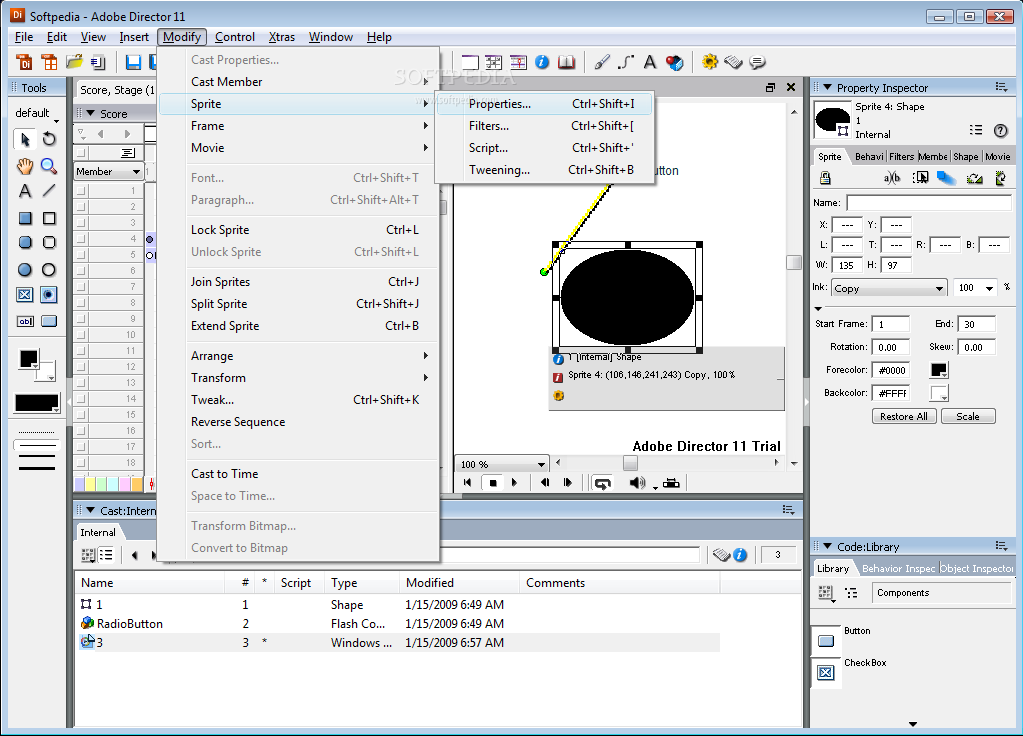Click the Backcolor white swatch
Image resolution: width=1023 pixels, height=736 pixels.
939,393
